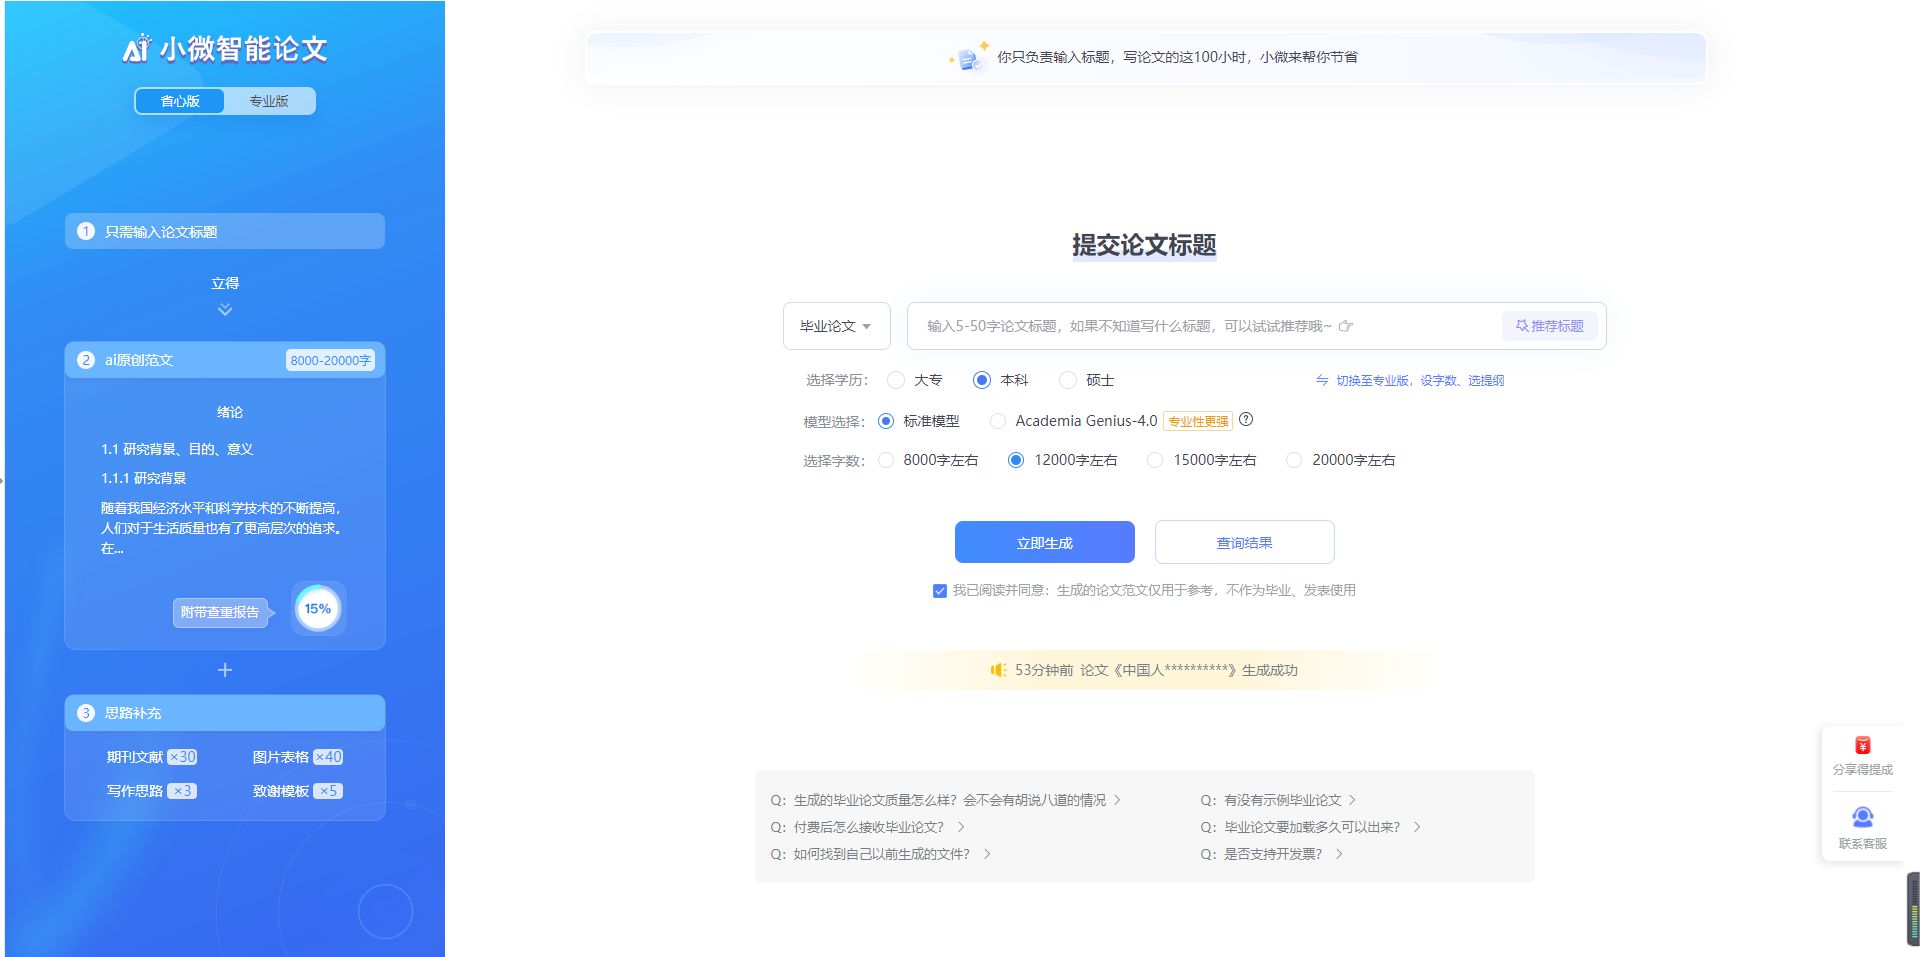
Task: Click the 绪论 heading in sample
Action: tap(230, 412)
